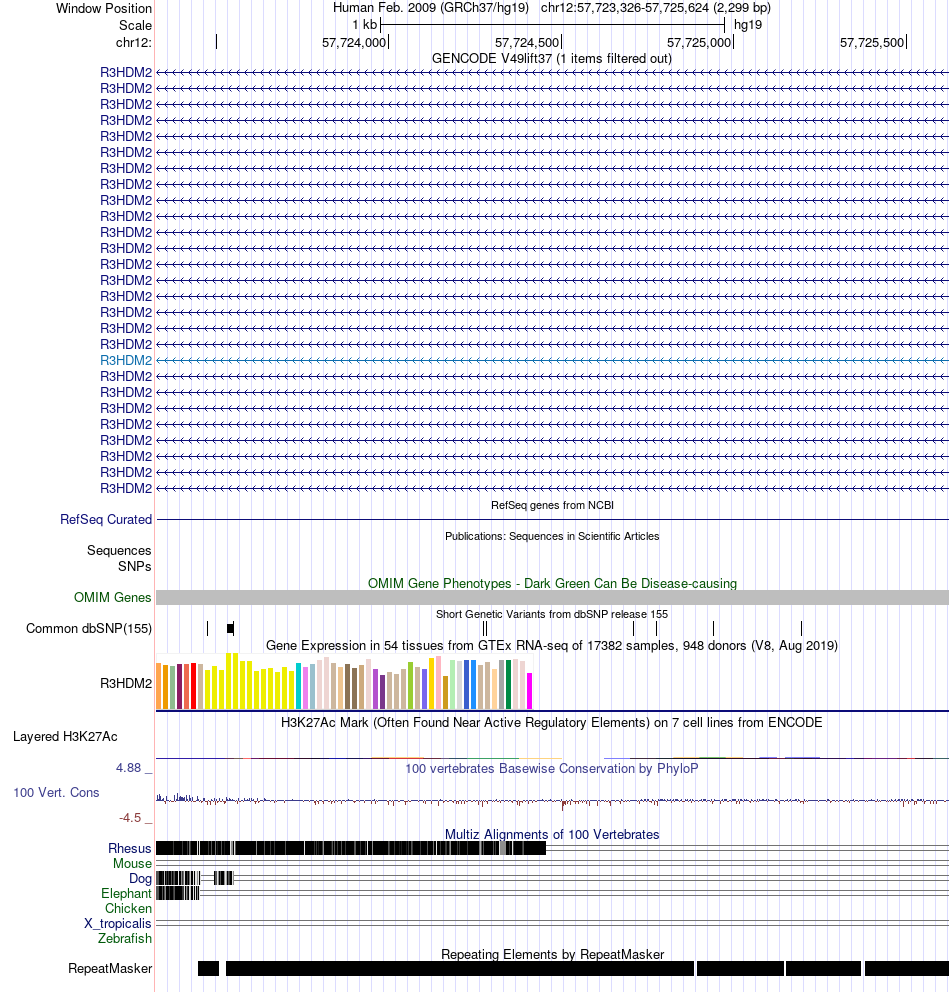
Task: Click the SNPs track label
Action: tap(134, 566)
